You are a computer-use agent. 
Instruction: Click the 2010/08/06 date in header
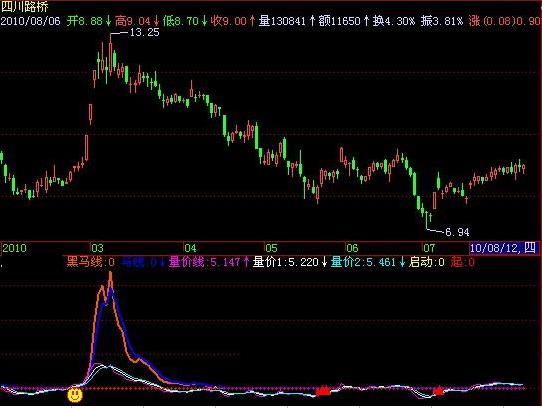(30, 21)
